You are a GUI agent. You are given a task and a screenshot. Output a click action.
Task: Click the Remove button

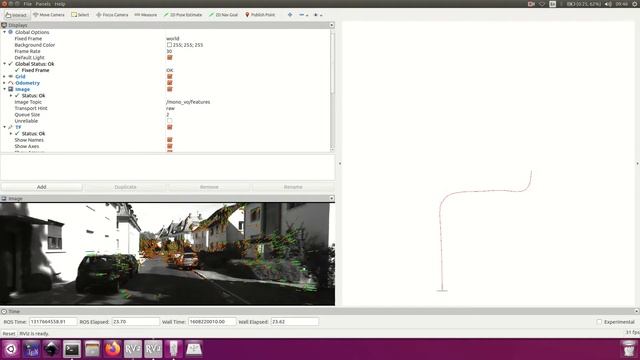click(x=209, y=187)
